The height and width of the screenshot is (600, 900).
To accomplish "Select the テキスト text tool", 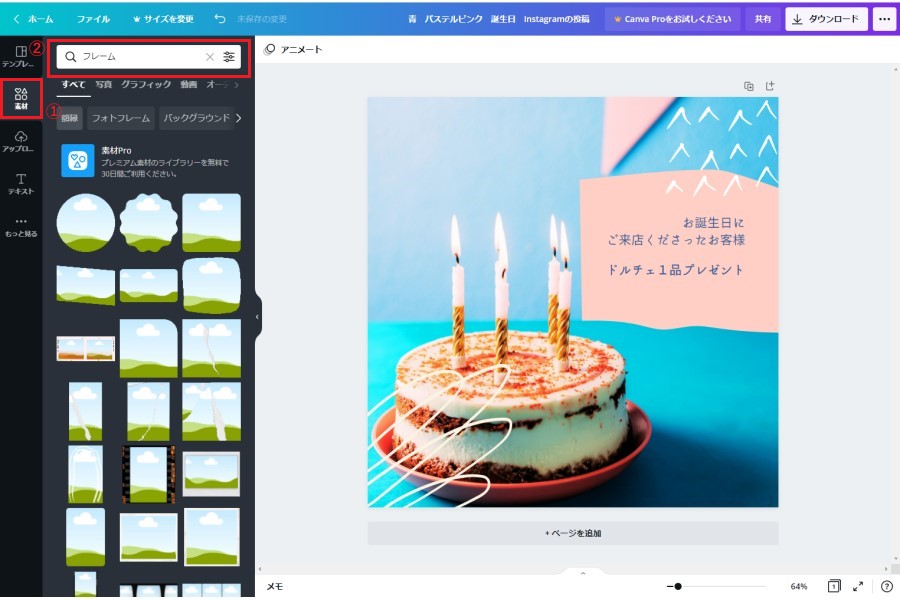I will pos(20,183).
